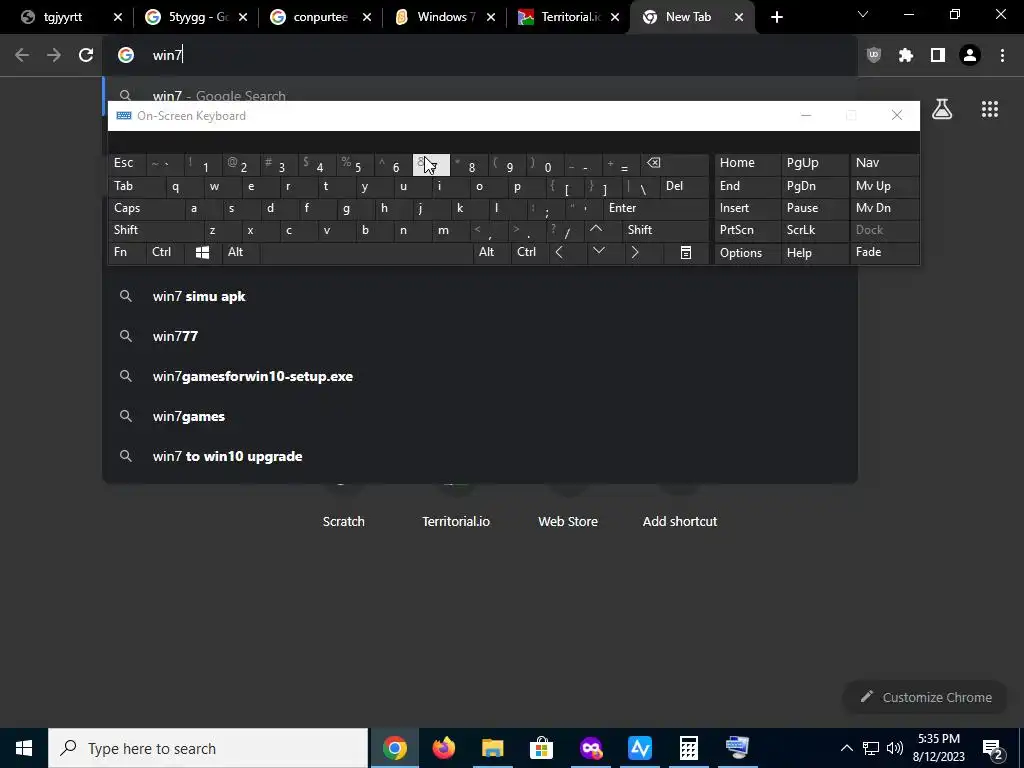Open File Explorer from the taskbar

point(493,748)
